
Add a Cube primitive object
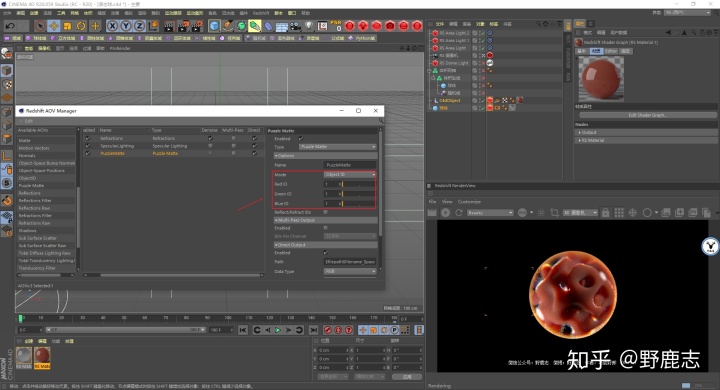coord(214,26)
